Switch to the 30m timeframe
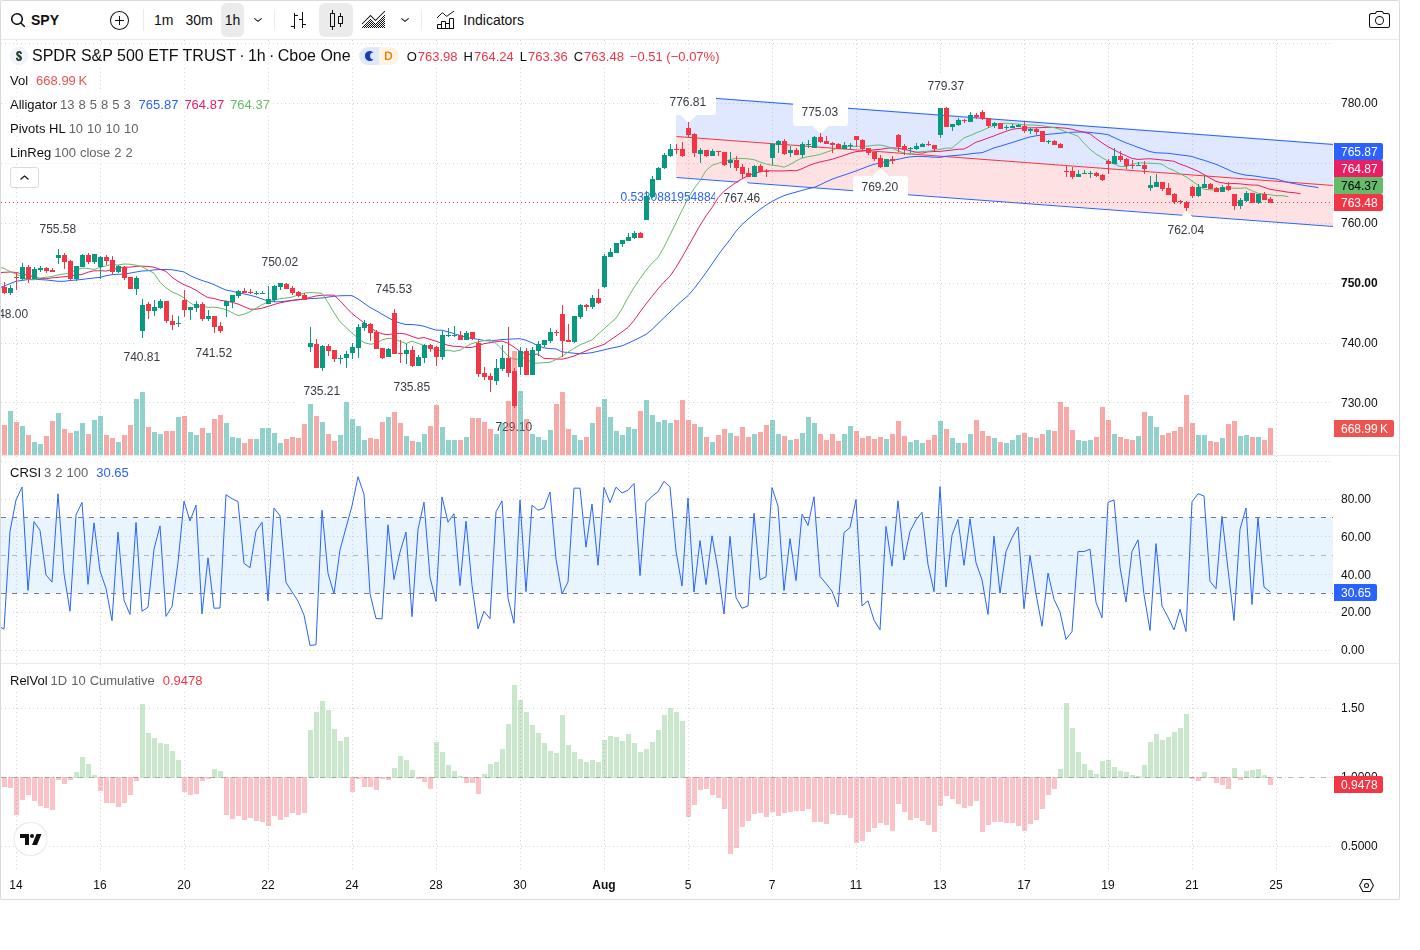Screen dimensions: 1420x950 pos(199,20)
